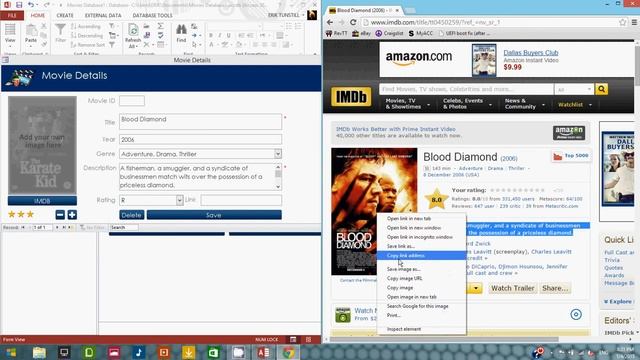Click the Description field scrollbar down arrow
The width and height of the screenshot is (640, 360).
278,187
